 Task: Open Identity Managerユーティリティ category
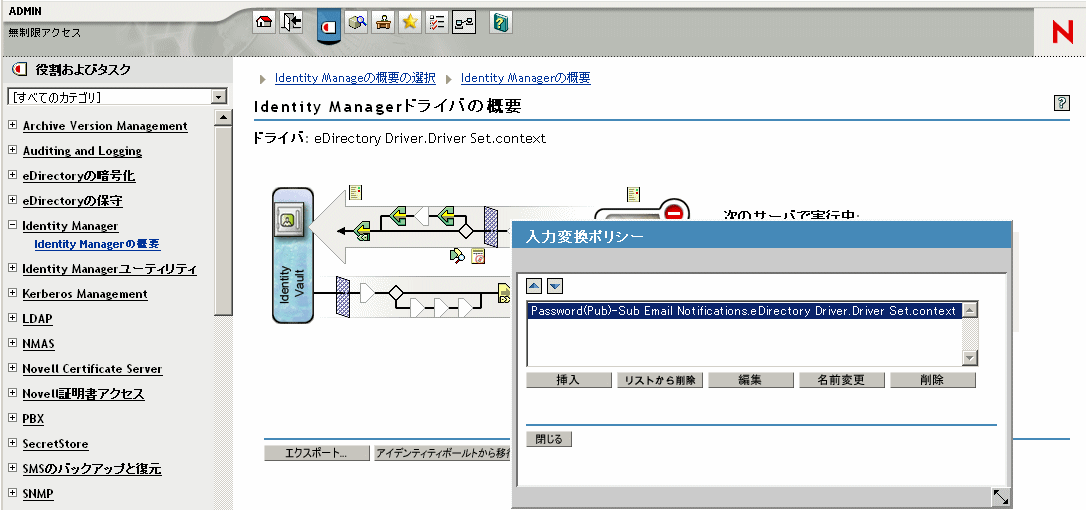point(109,269)
